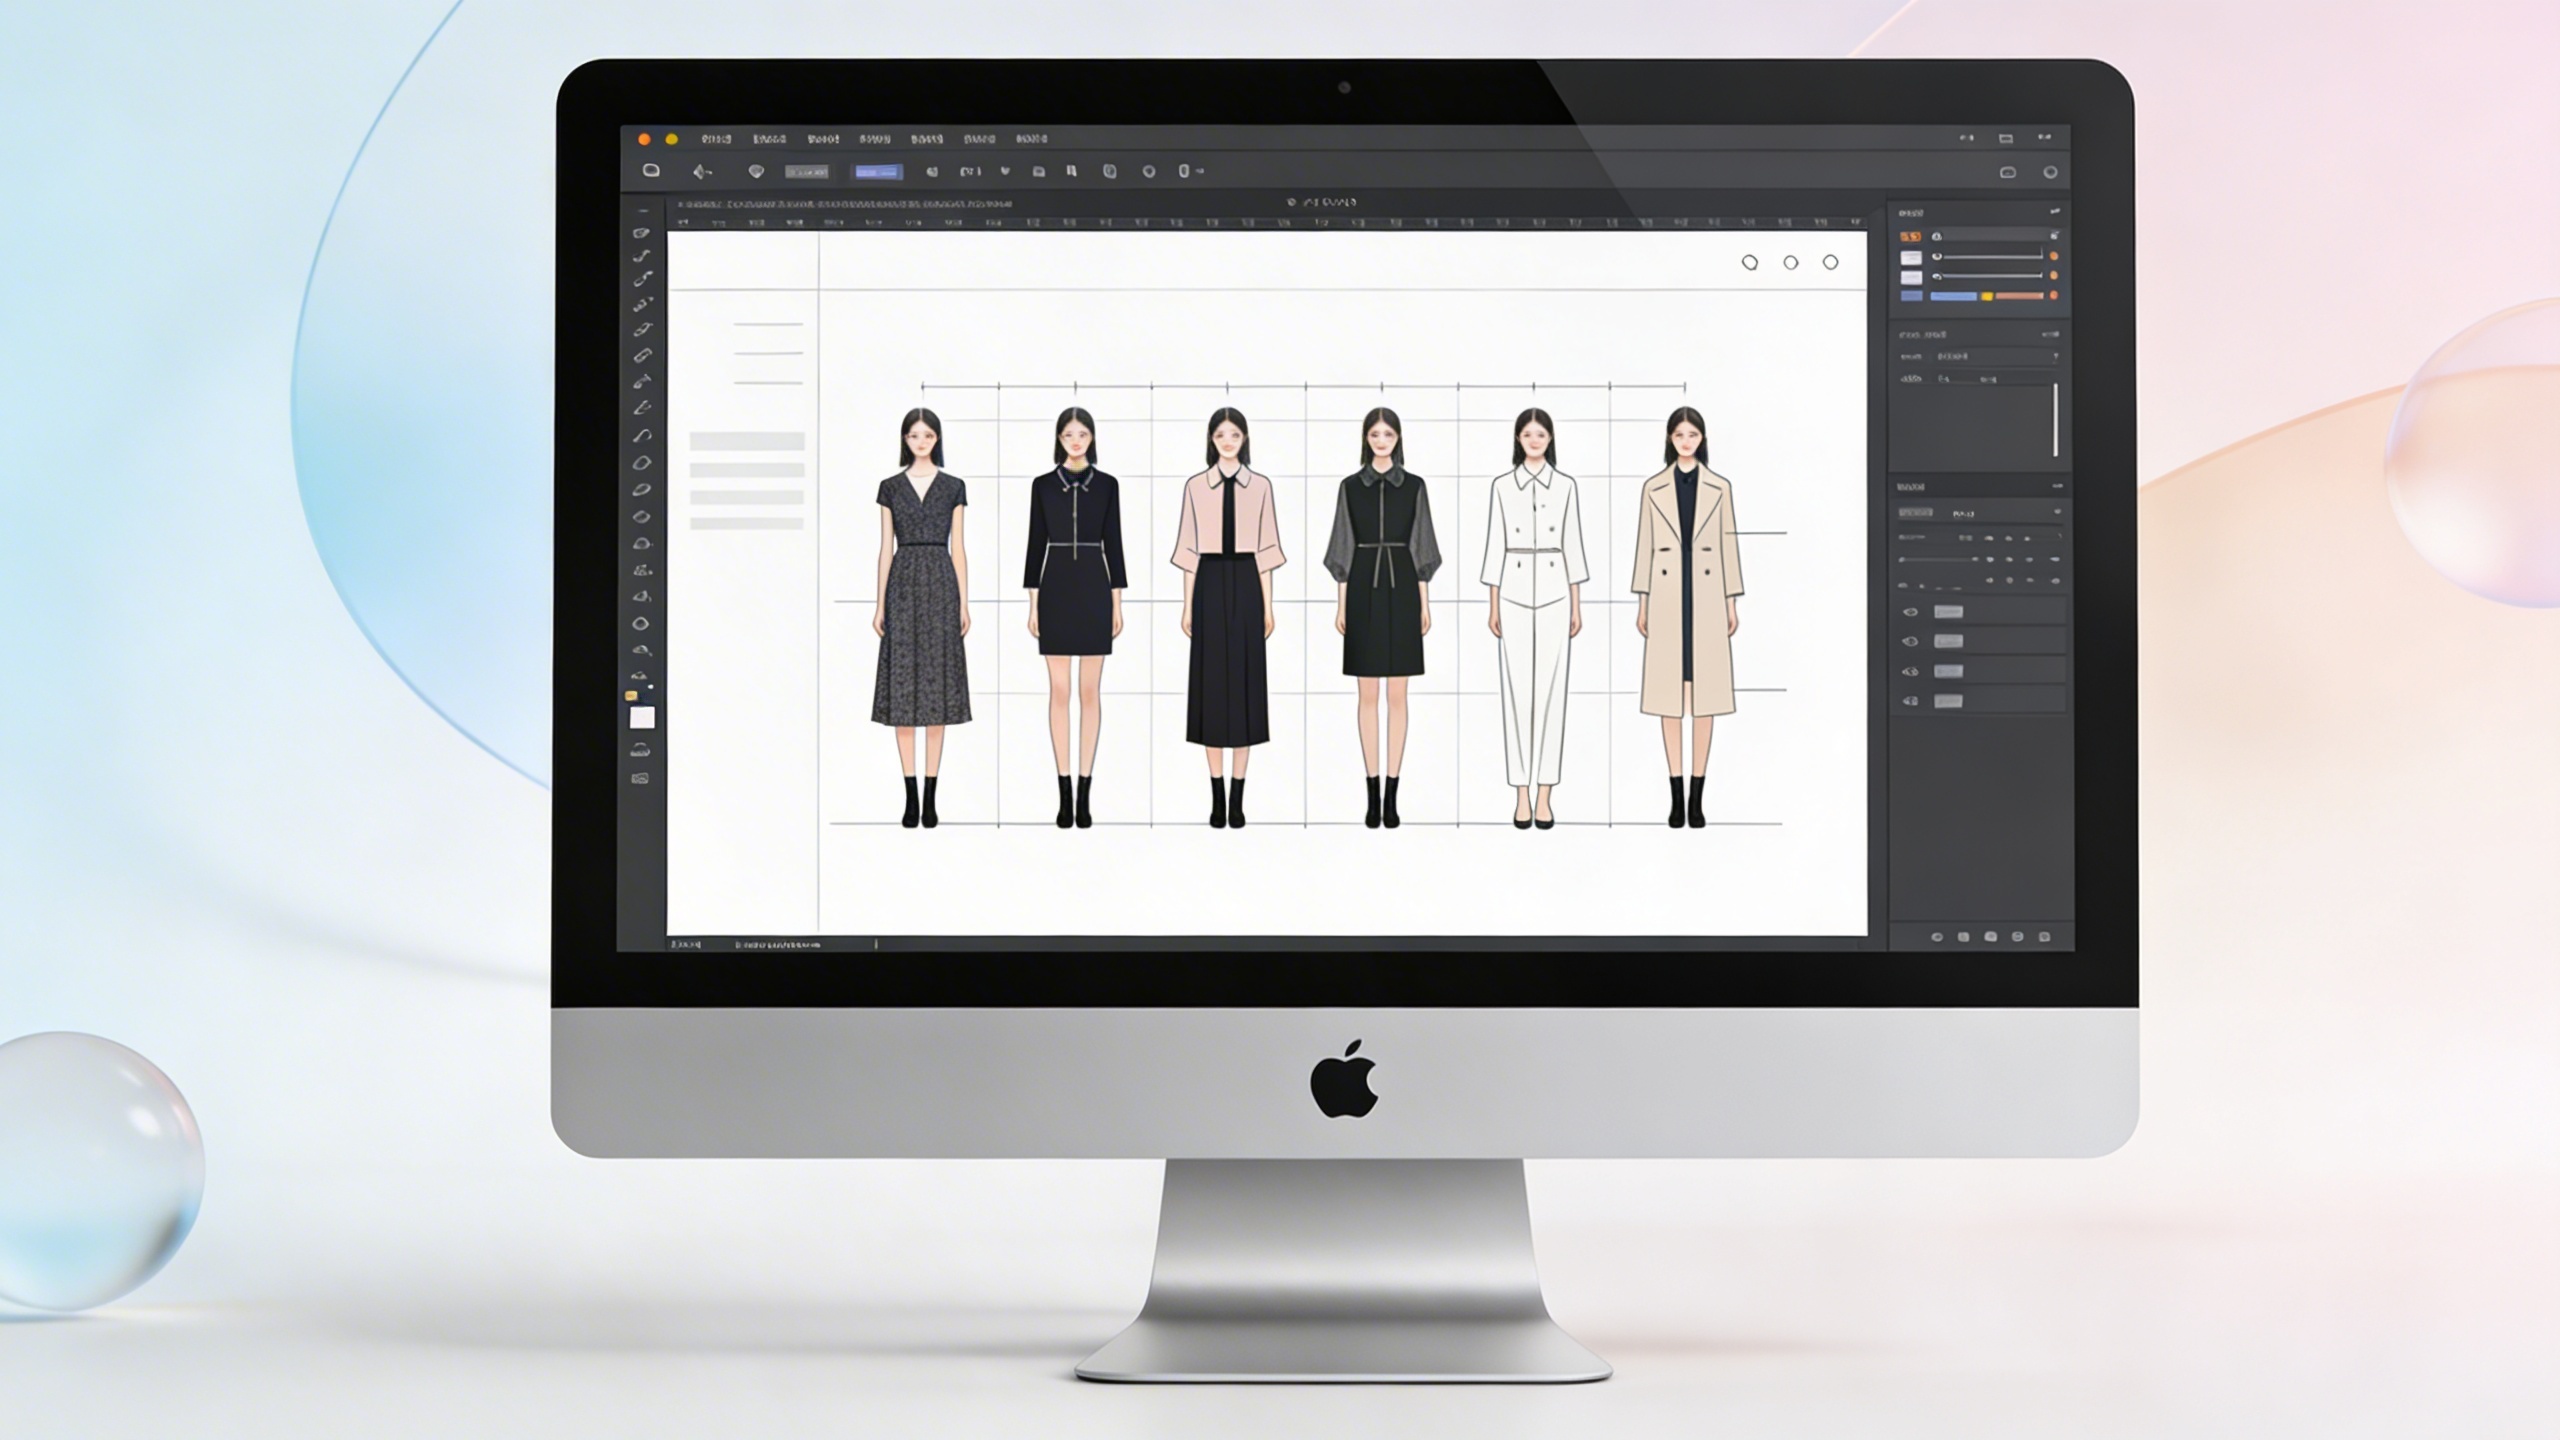Select the bottommost icon in left toolbar

[640, 778]
